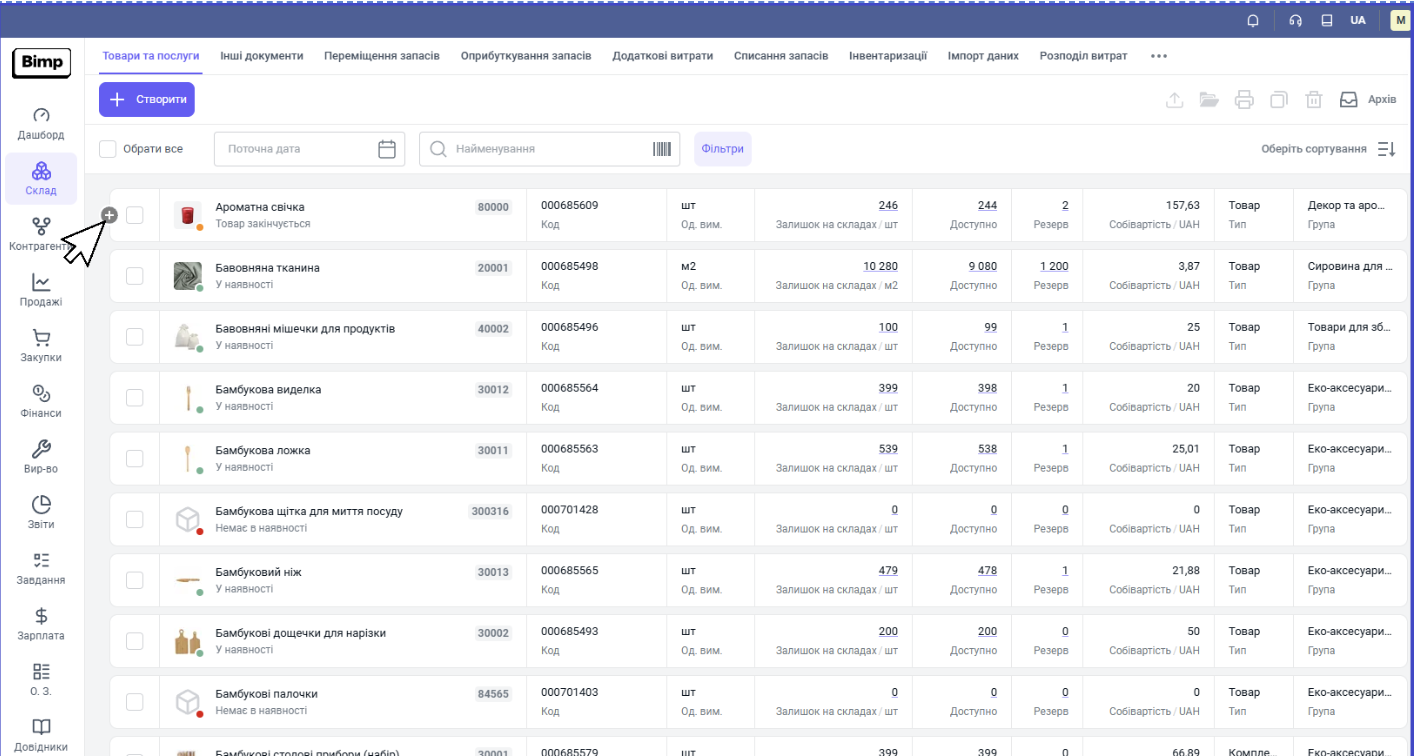The width and height of the screenshot is (1414, 756).
Task: Toggle the Обрати все checkbox
Action: [x=108, y=149]
